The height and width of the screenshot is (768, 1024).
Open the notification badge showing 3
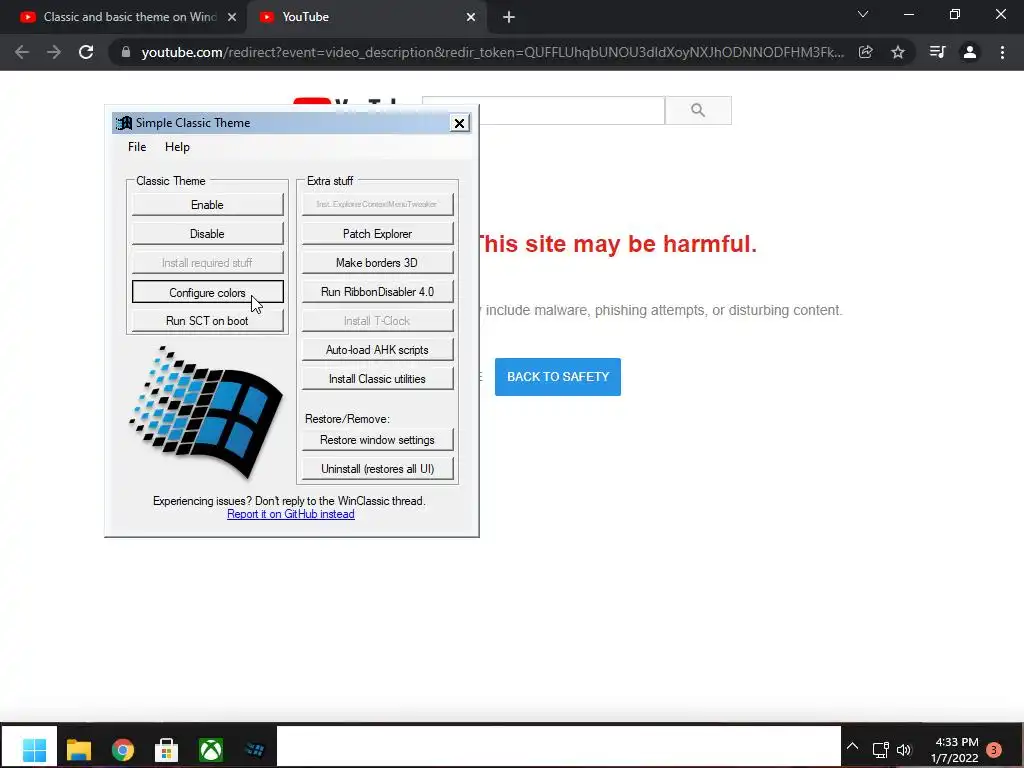point(994,750)
